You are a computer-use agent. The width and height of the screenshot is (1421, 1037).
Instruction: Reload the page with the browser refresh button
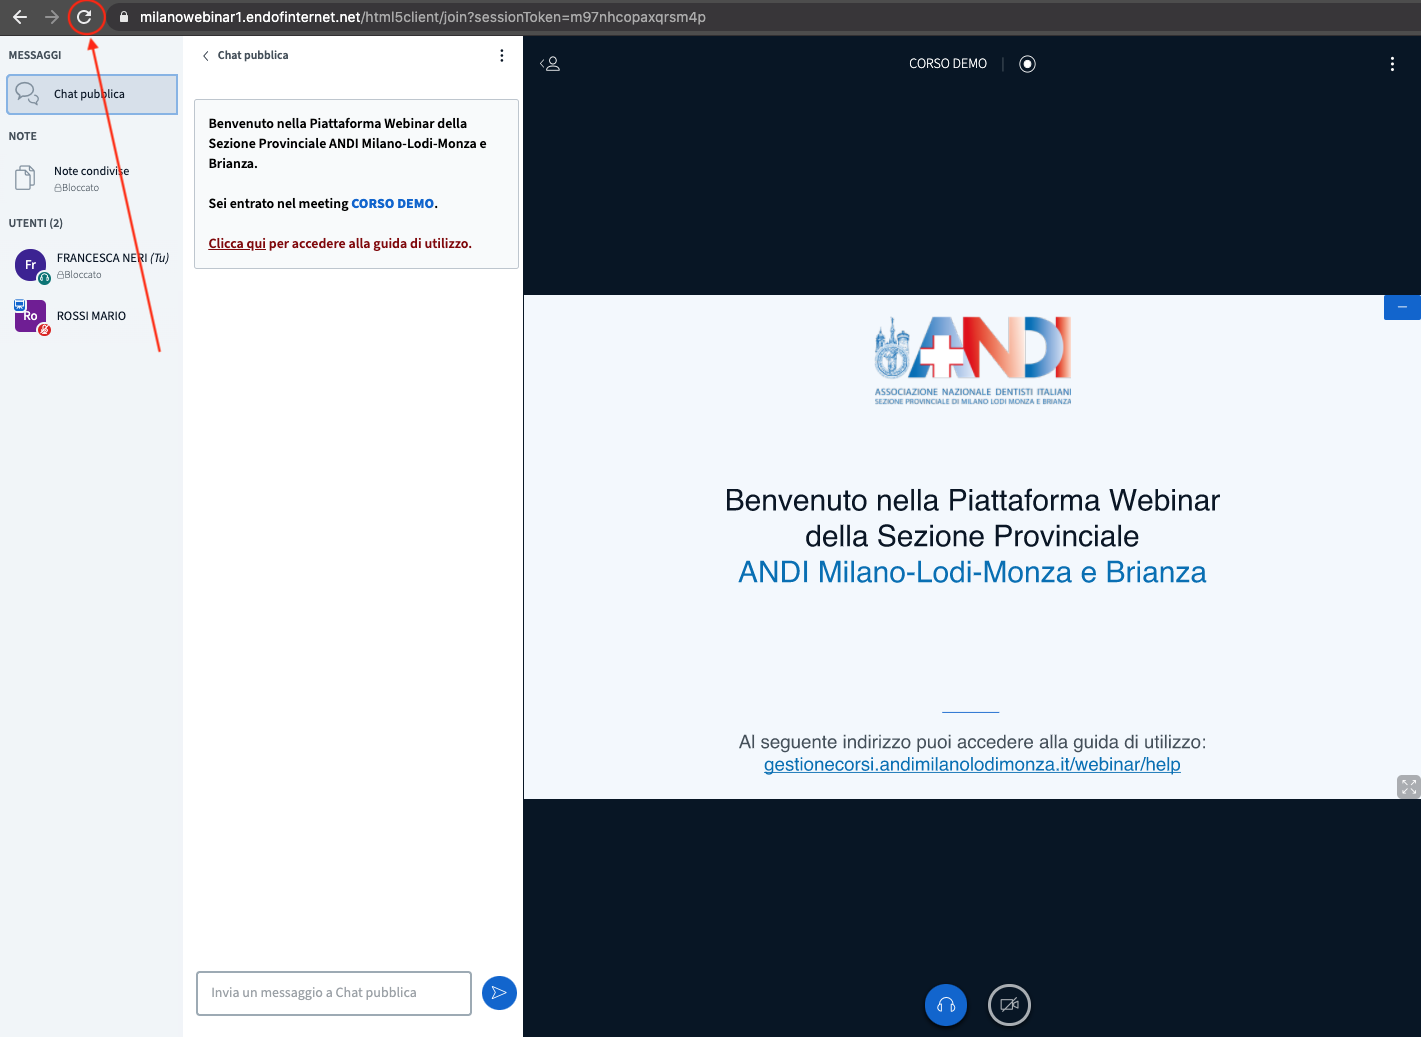[85, 17]
